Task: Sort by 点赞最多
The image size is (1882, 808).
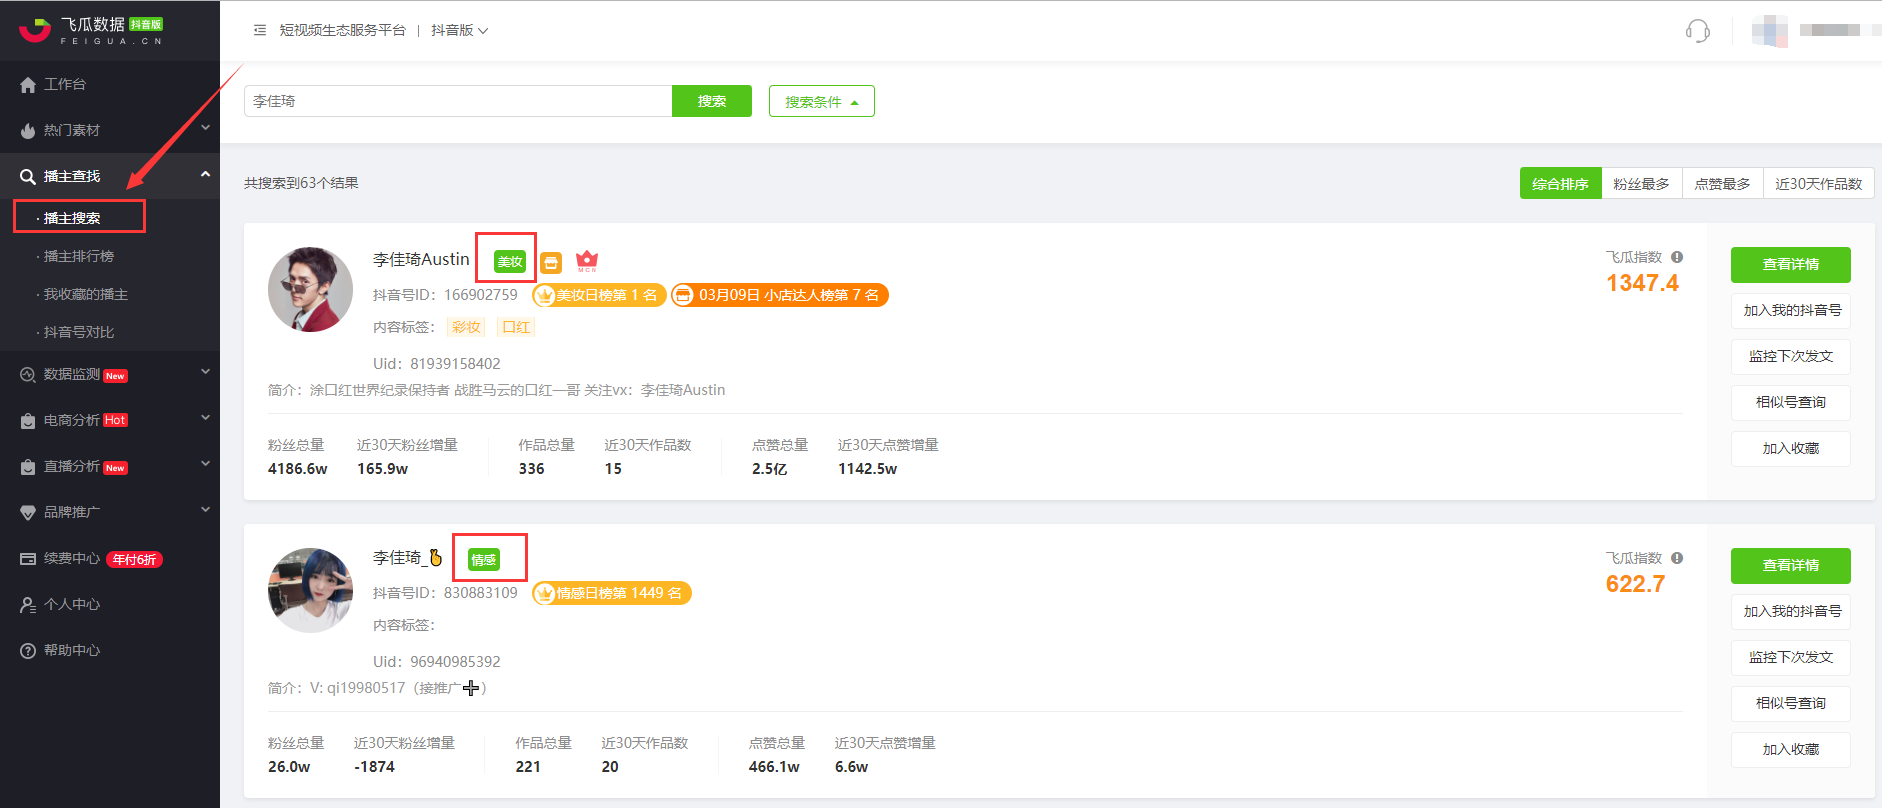Action: pos(1722,184)
